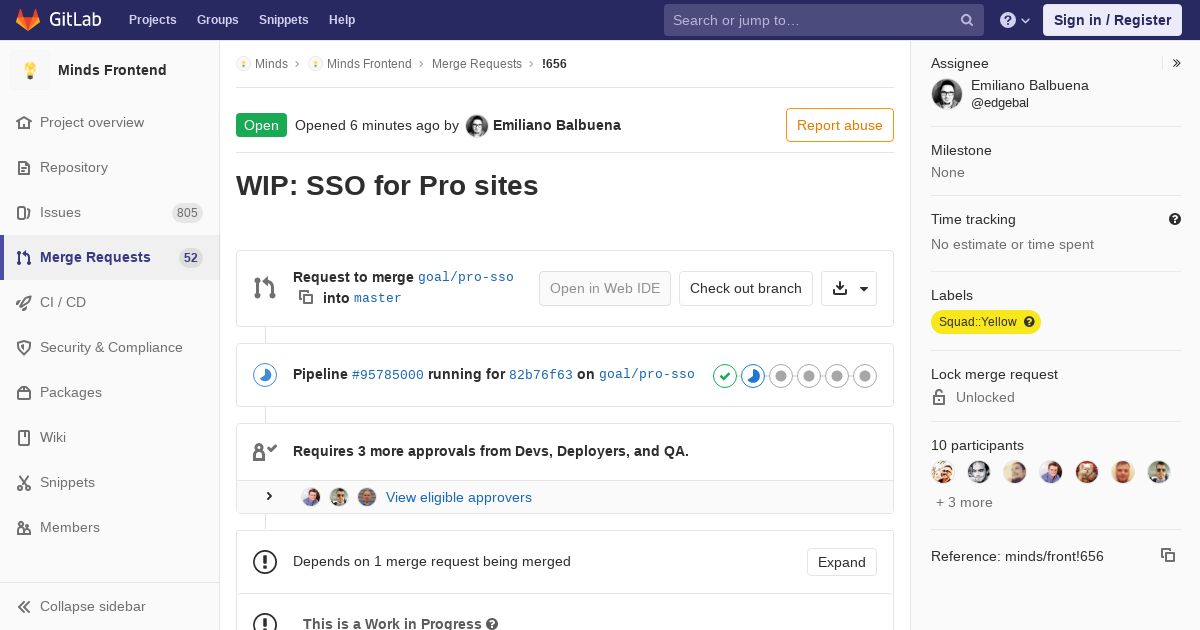Expand merge request dependencies

[842, 562]
